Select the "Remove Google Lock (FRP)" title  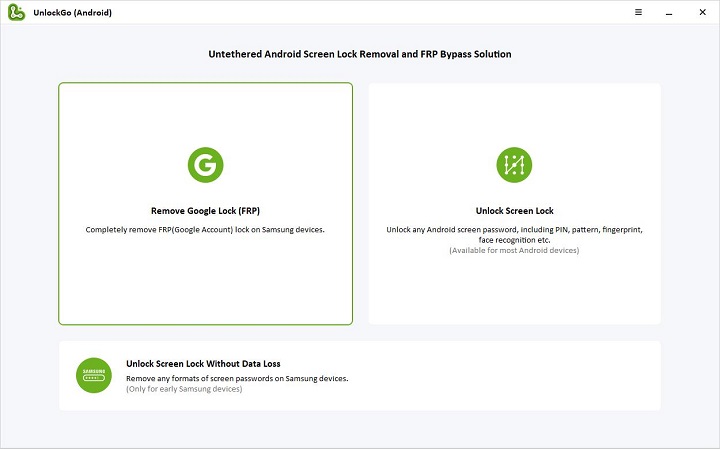tap(205, 211)
